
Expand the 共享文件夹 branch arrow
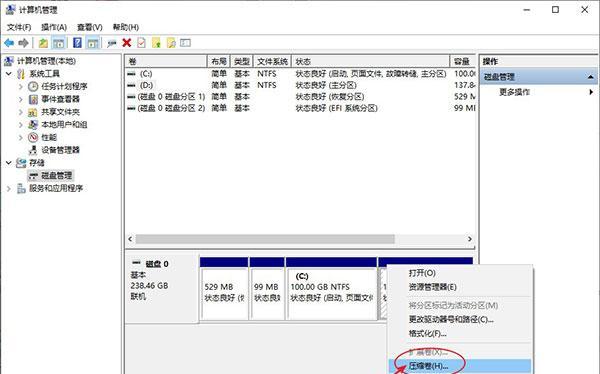[x=21, y=112]
